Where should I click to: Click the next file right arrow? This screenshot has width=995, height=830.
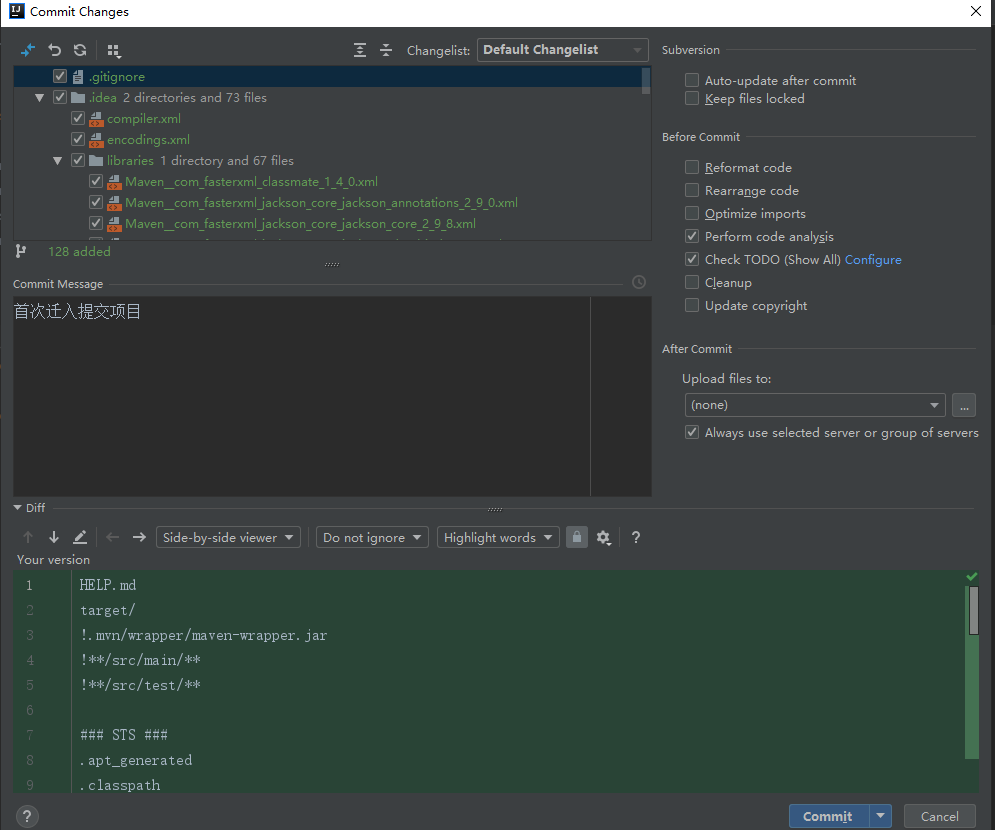[139, 537]
